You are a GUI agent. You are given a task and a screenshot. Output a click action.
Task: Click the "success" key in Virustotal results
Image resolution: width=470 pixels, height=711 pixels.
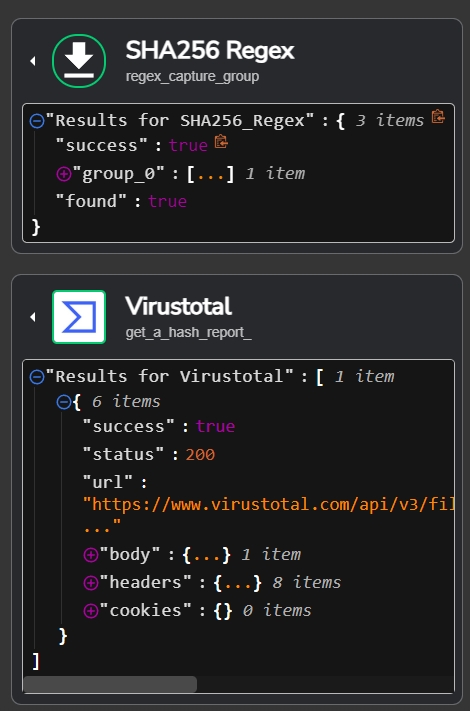tap(128, 426)
